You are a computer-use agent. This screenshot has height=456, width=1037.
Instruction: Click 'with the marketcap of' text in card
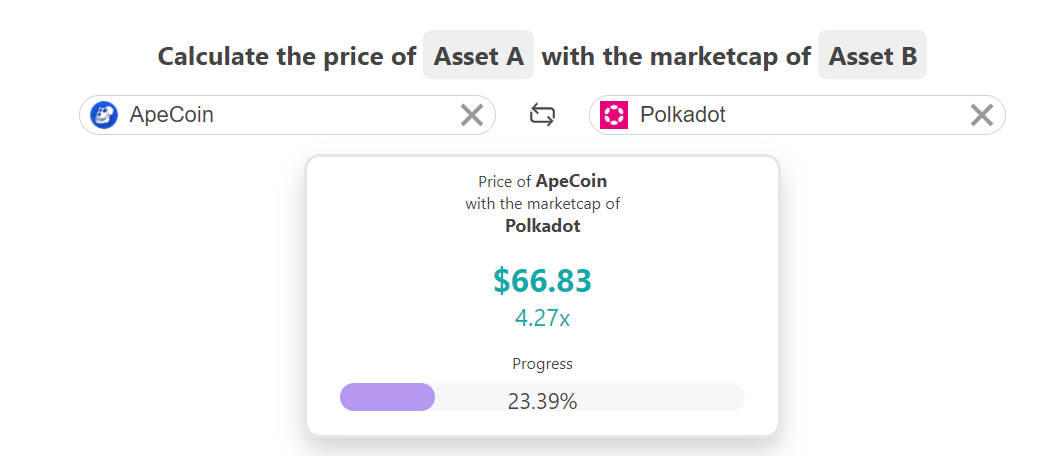tap(542, 203)
